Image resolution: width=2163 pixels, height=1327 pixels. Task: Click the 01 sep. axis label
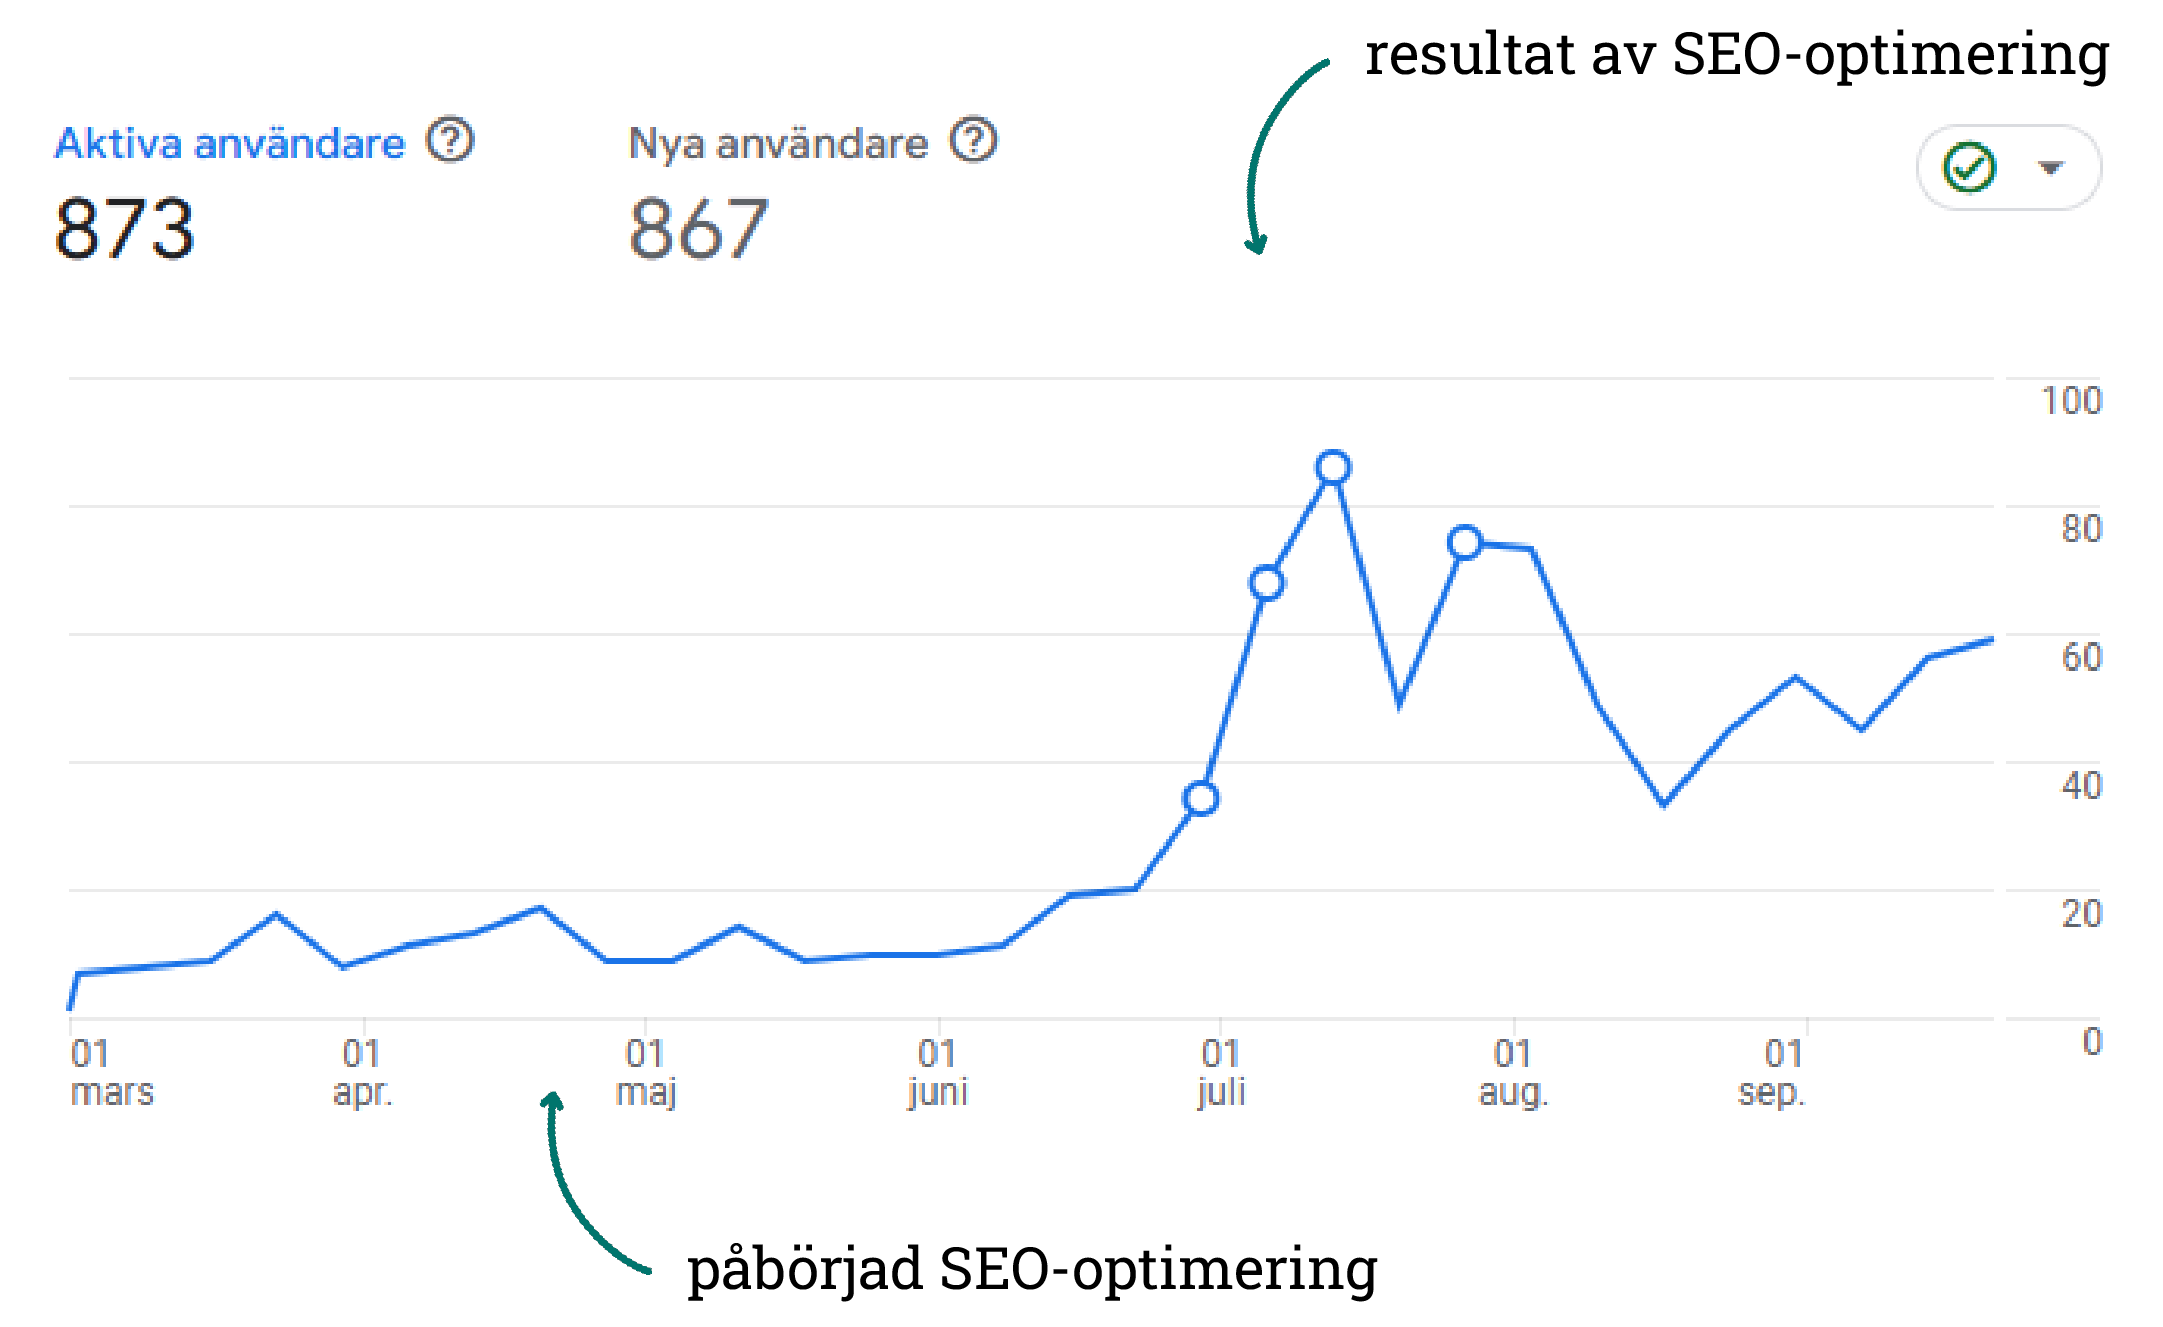[x=1772, y=1072]
